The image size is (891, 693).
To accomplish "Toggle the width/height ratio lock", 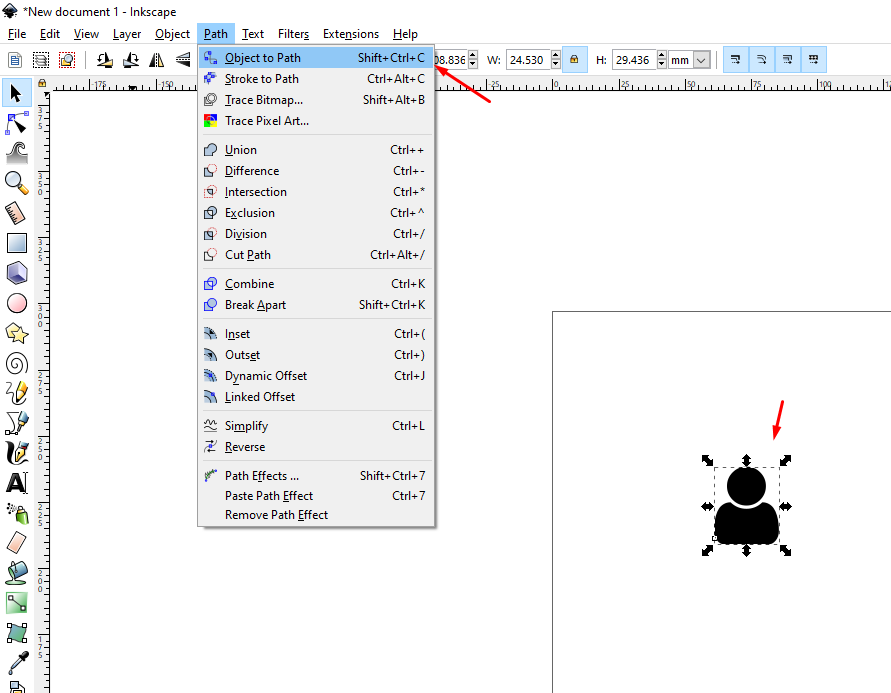I will (574, 60).
